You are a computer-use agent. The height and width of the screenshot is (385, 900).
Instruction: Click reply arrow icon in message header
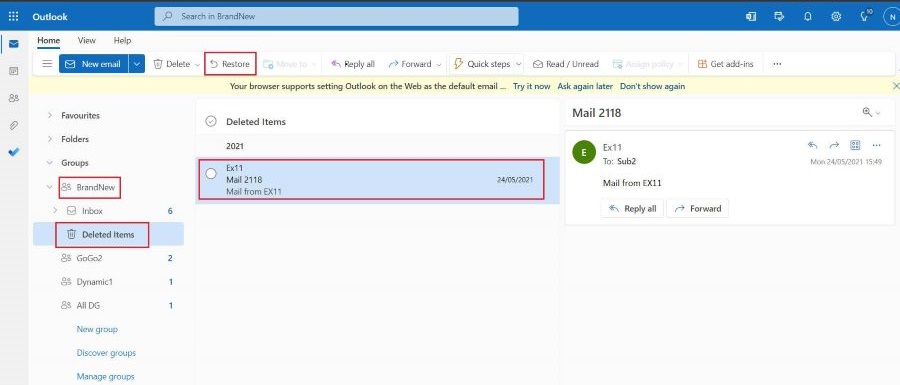click(x=812, y=145)
